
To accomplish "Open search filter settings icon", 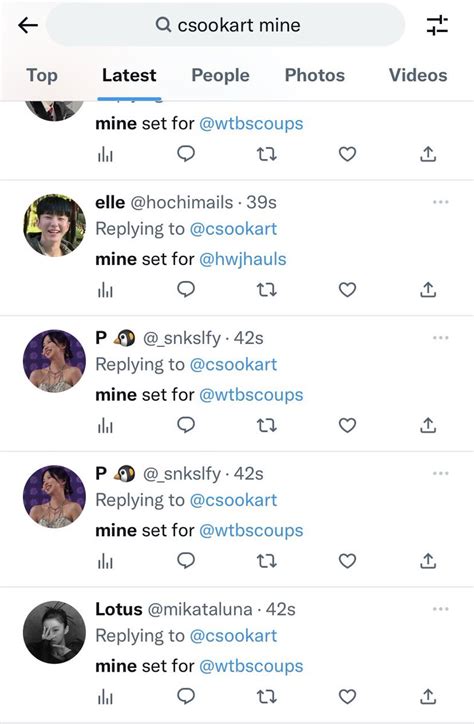I will pyautogui.click(x=437, y=25).
